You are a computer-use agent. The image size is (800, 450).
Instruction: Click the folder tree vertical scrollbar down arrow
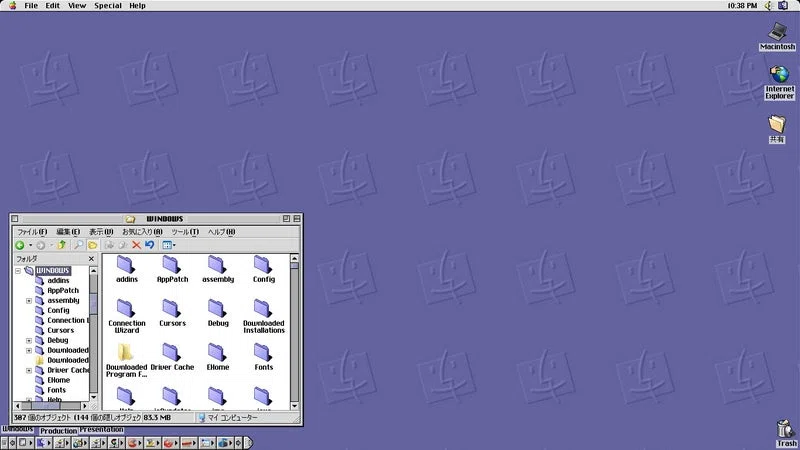(93, 397)
